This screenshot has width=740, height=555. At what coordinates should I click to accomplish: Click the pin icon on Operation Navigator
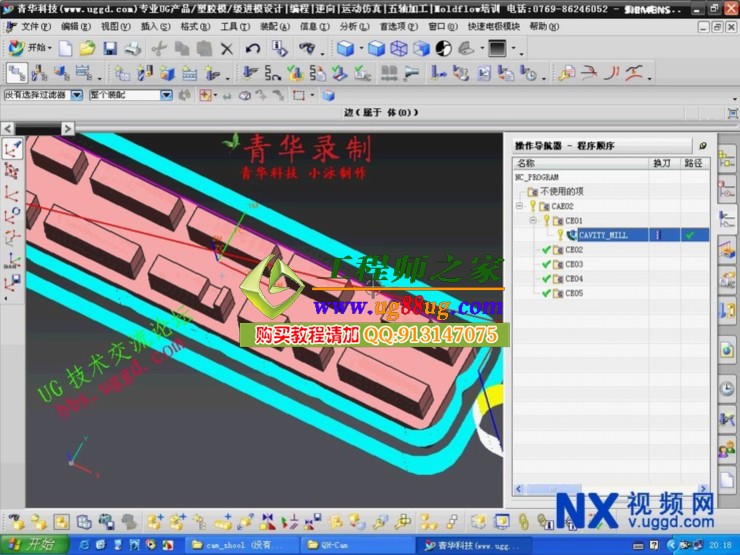(x=702, y=146)
